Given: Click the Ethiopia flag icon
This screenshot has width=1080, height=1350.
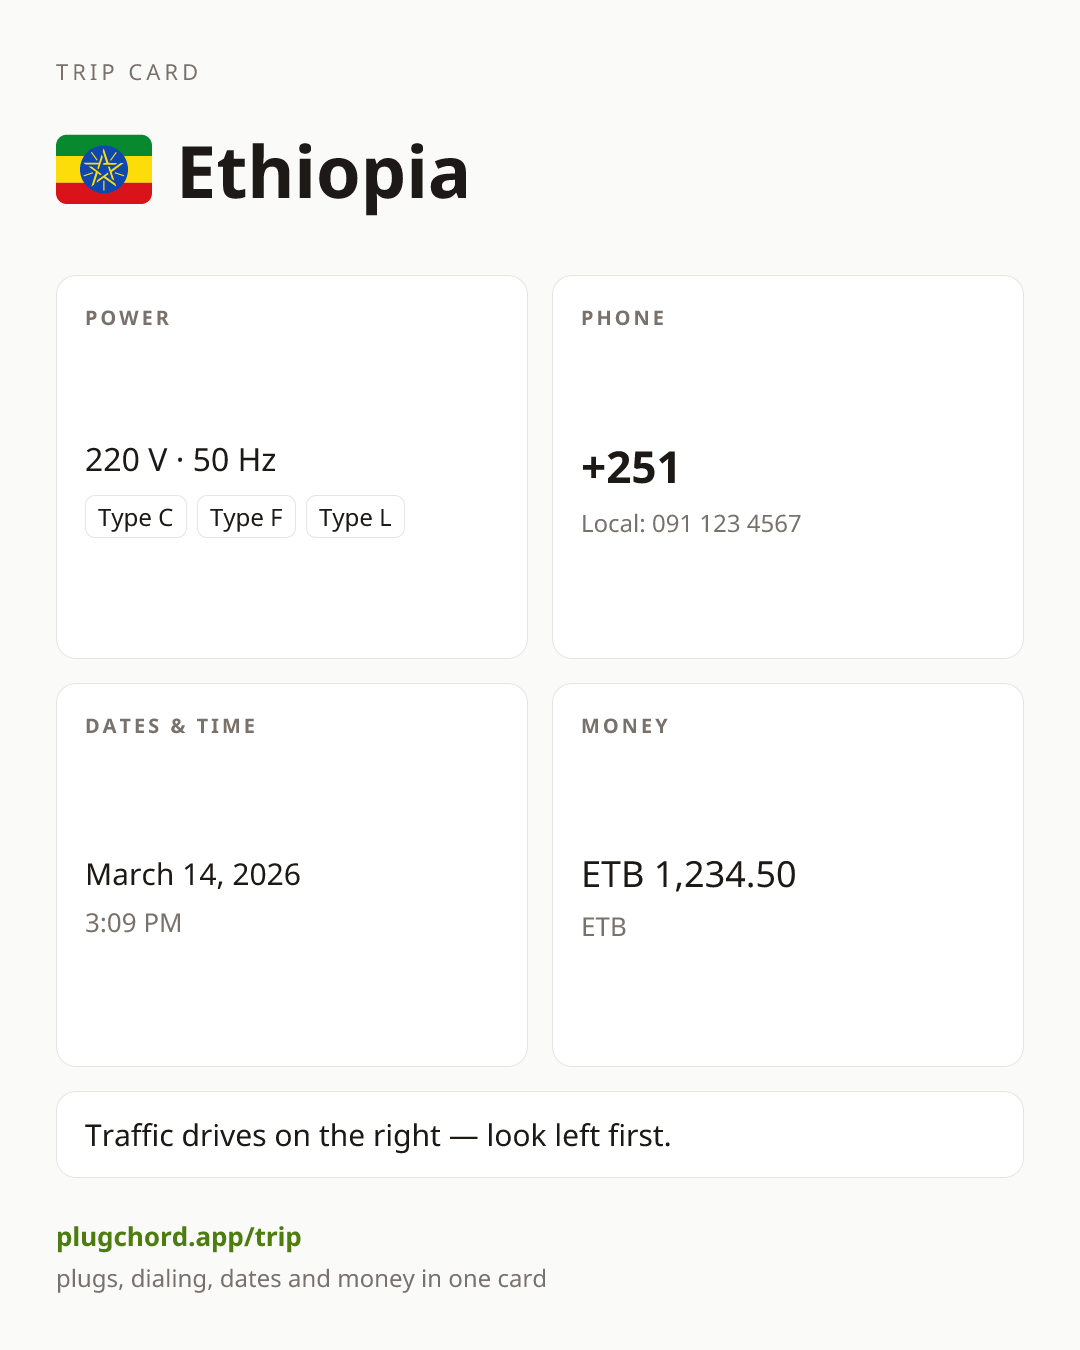Looking at the screenshot, I should [104, 170].
